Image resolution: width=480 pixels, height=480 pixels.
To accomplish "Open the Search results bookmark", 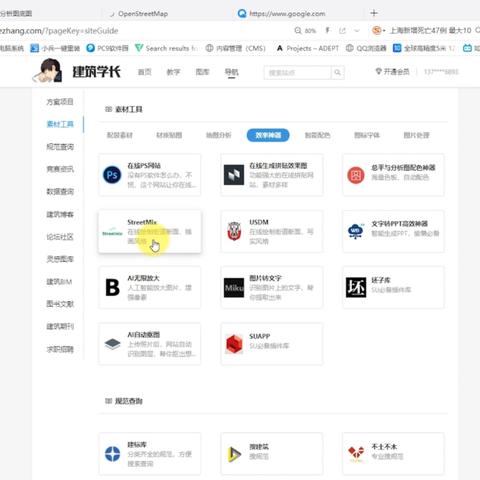I will (x=166, y=48).
